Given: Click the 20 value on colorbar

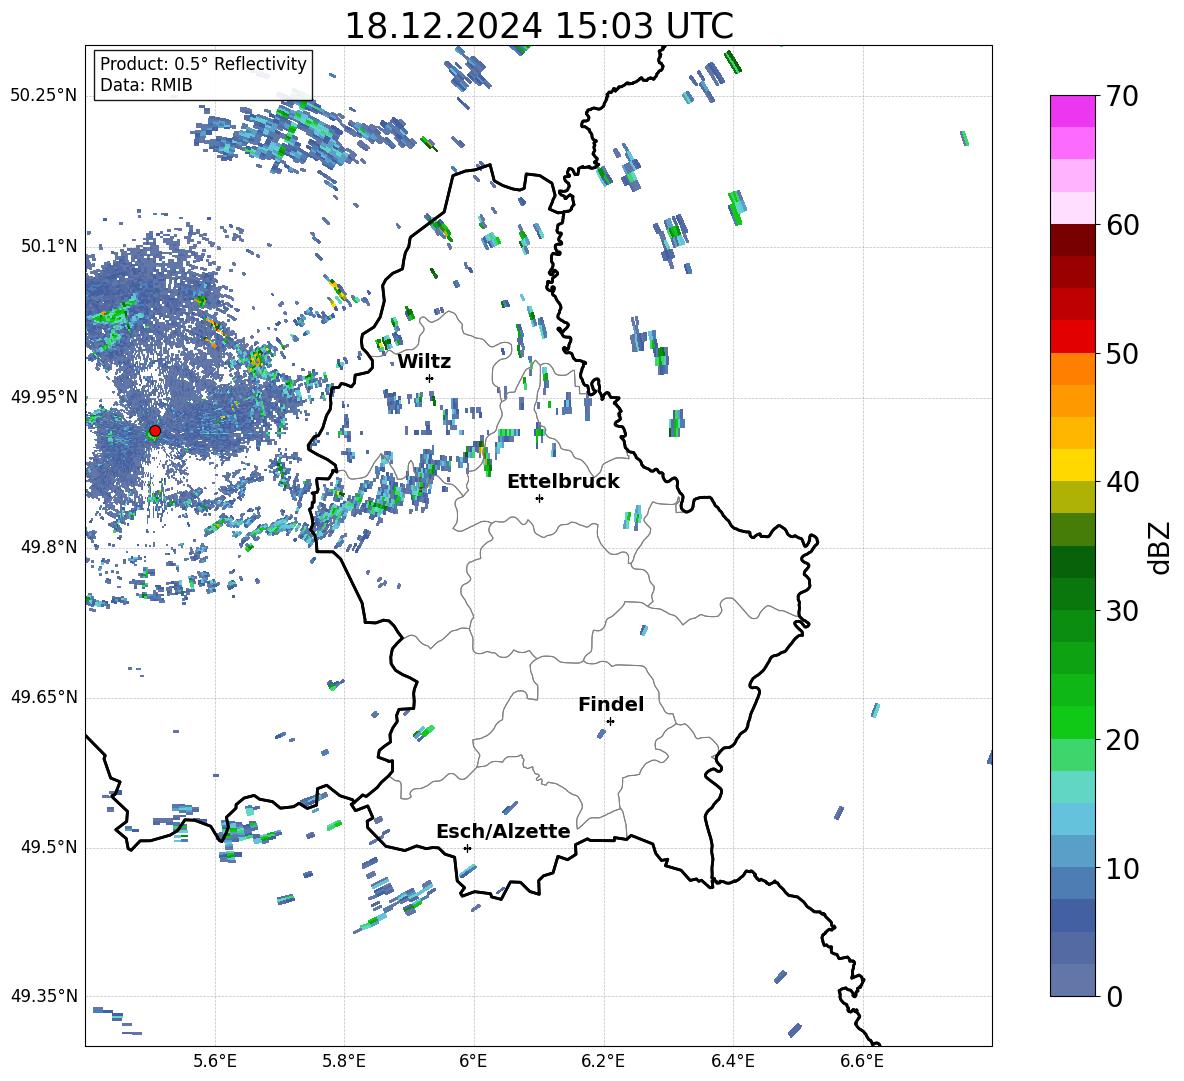Looking at the screenshot, I should tap(1122, 739).
